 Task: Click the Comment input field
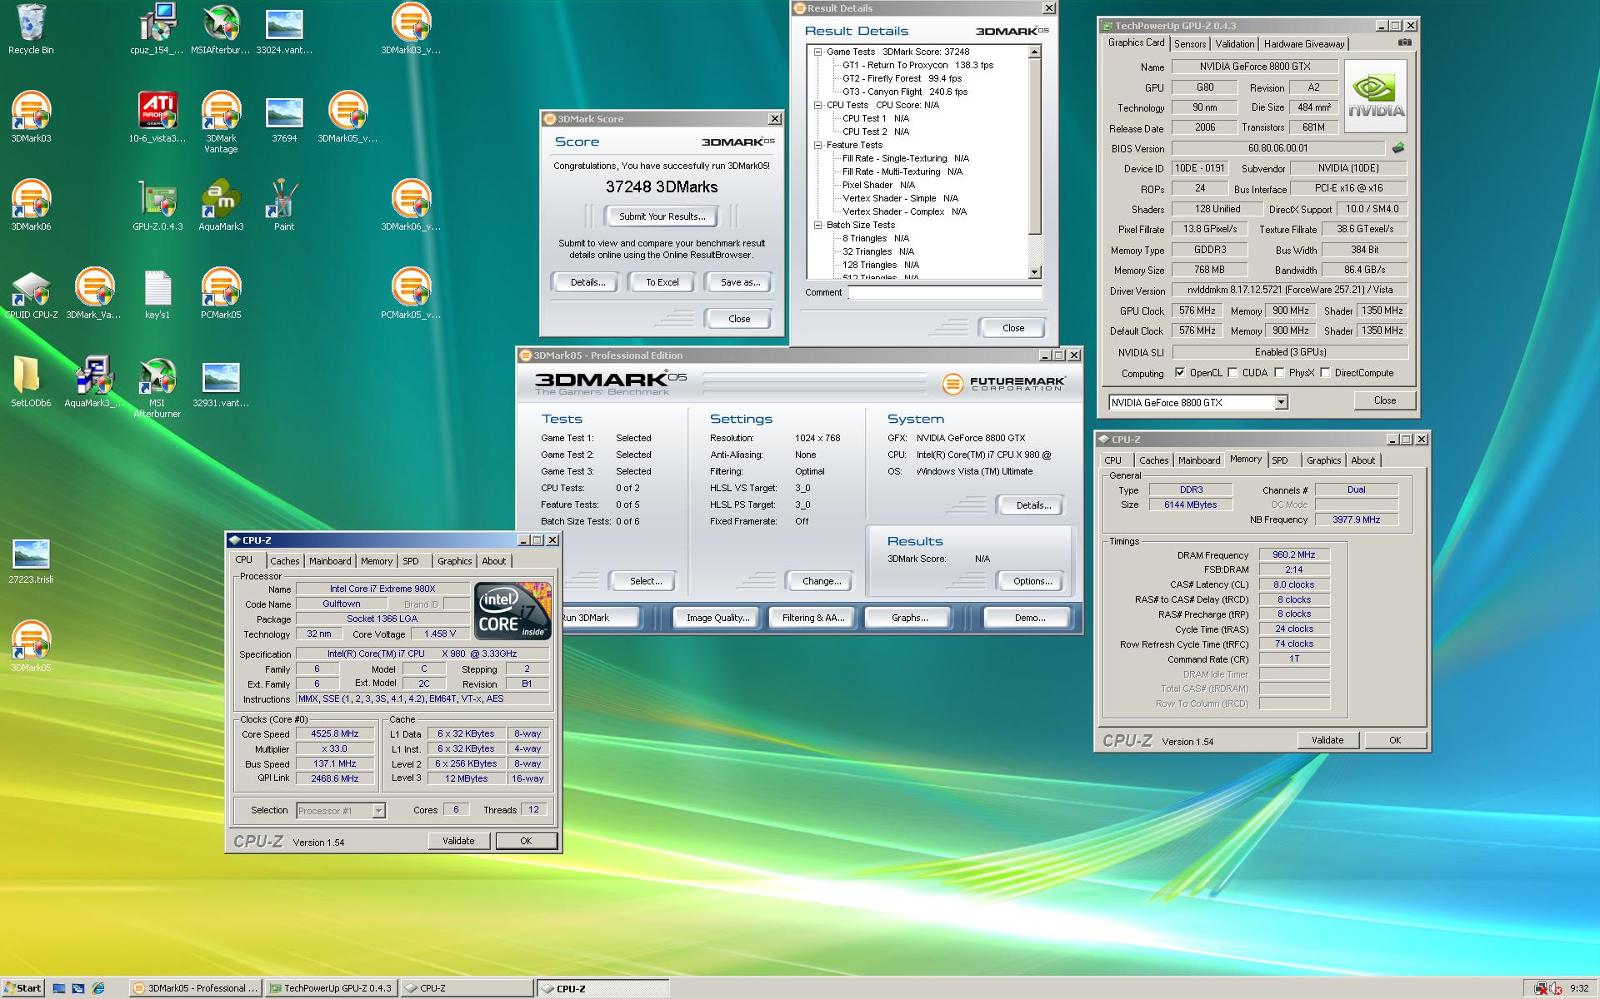click(x=945, y=292)
